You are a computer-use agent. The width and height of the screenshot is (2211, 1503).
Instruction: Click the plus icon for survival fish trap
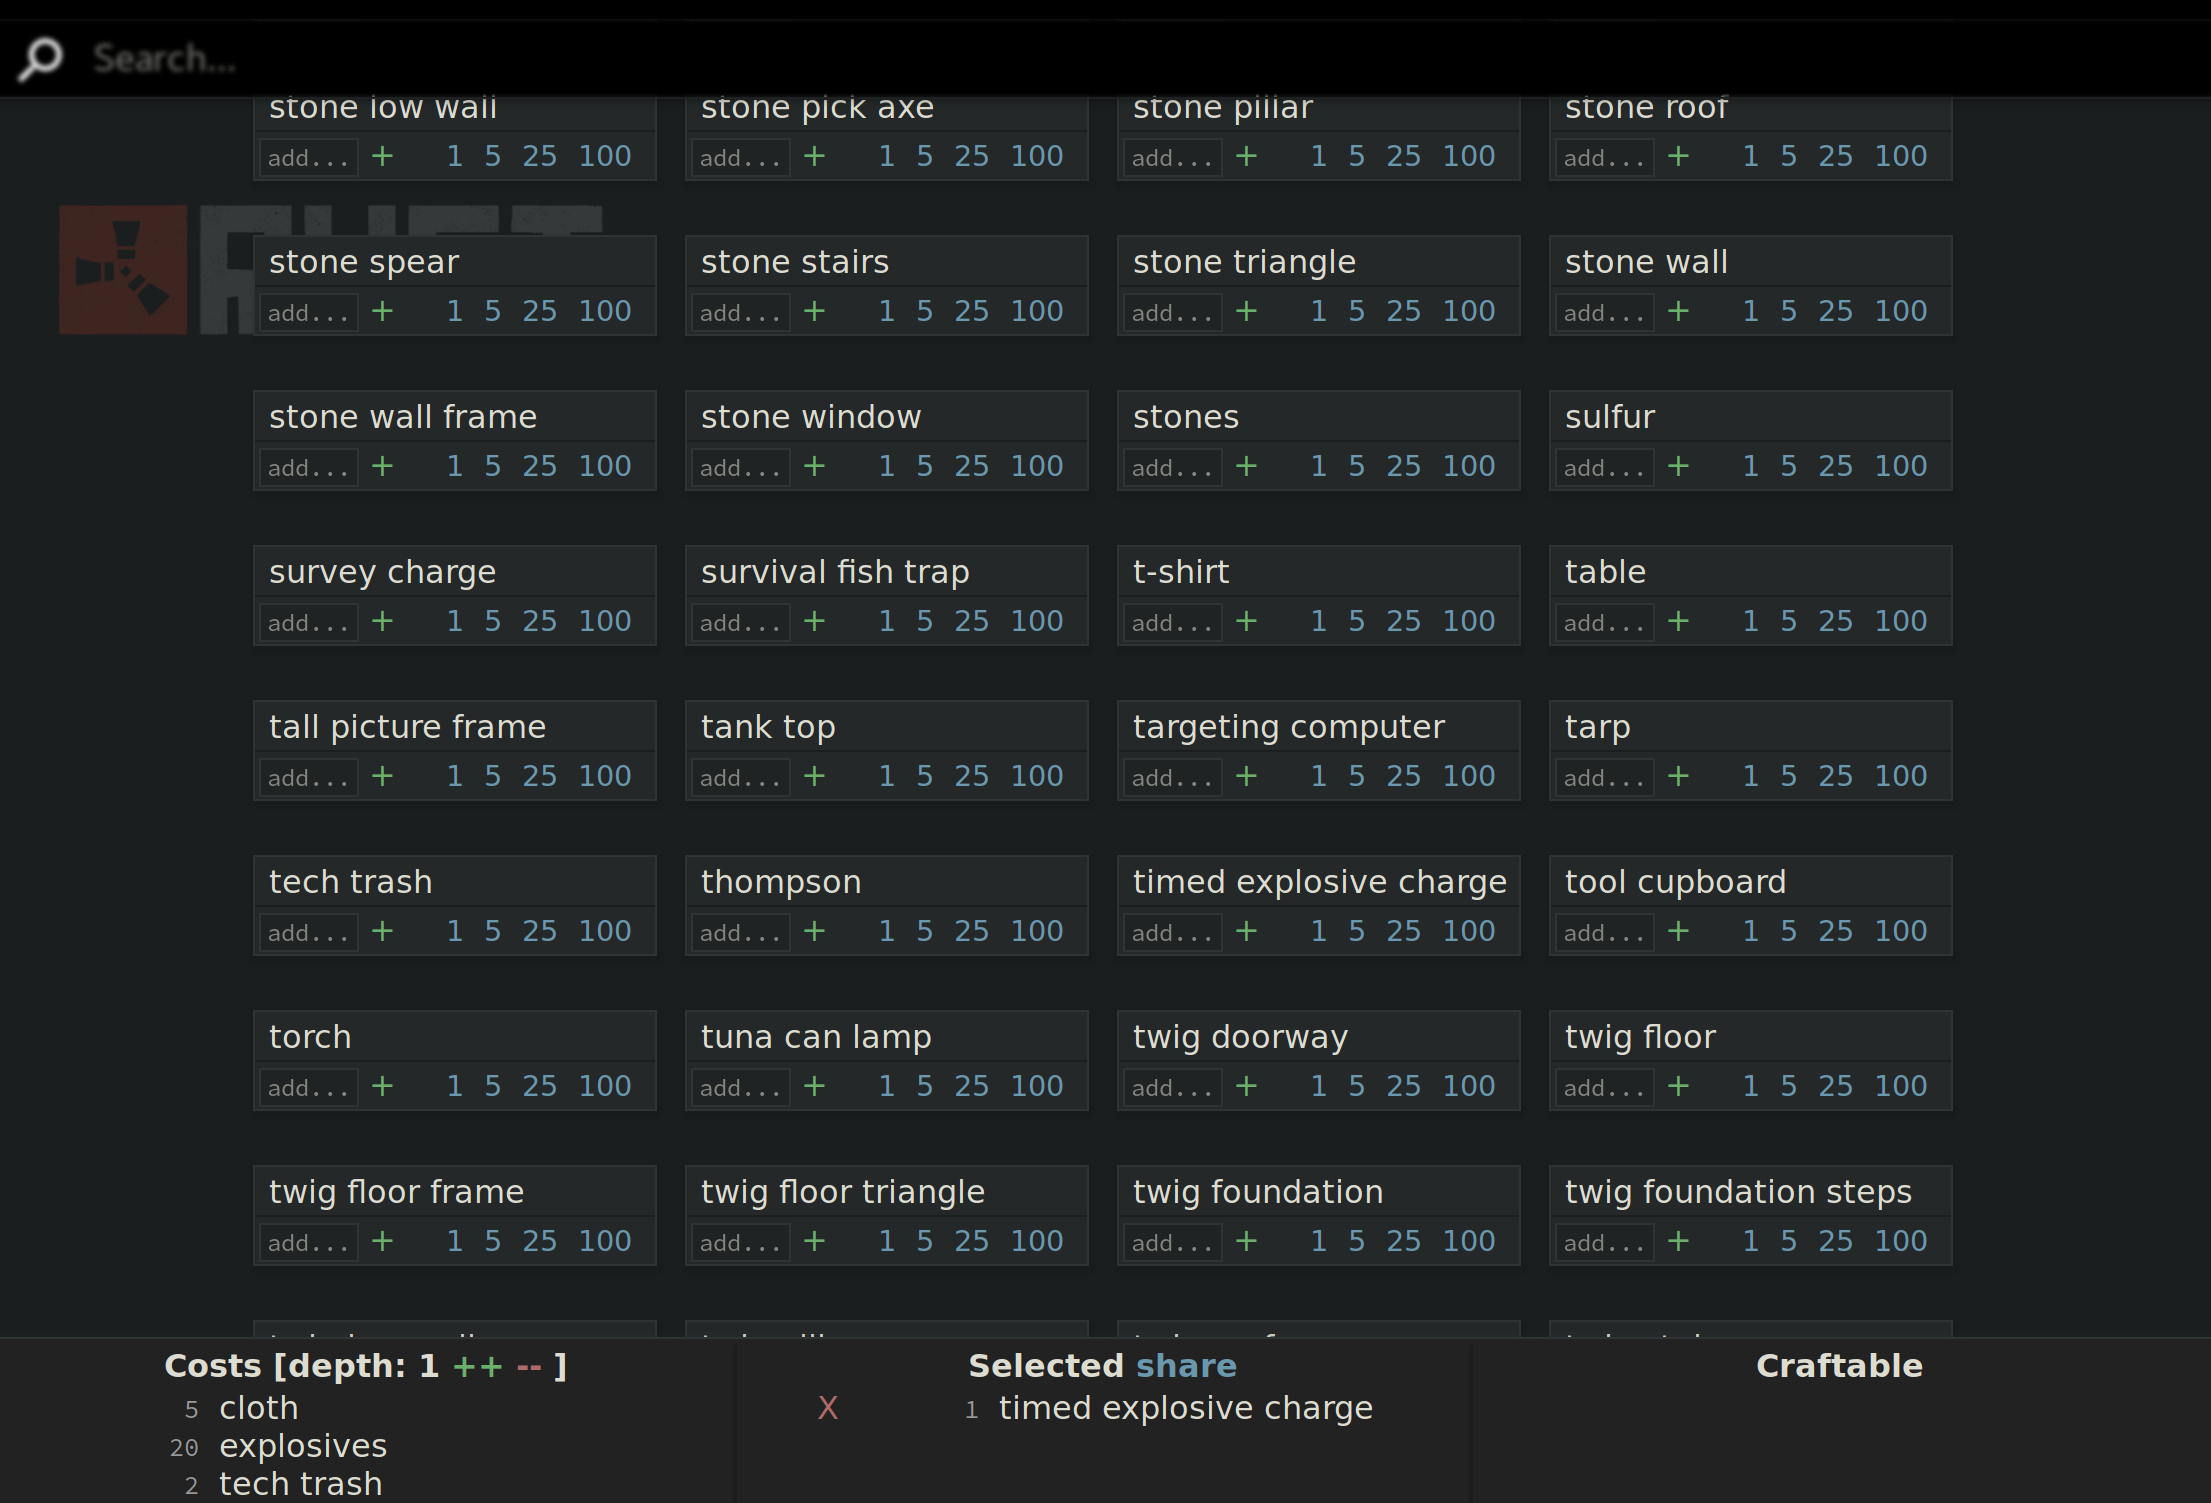pos(813,621)
